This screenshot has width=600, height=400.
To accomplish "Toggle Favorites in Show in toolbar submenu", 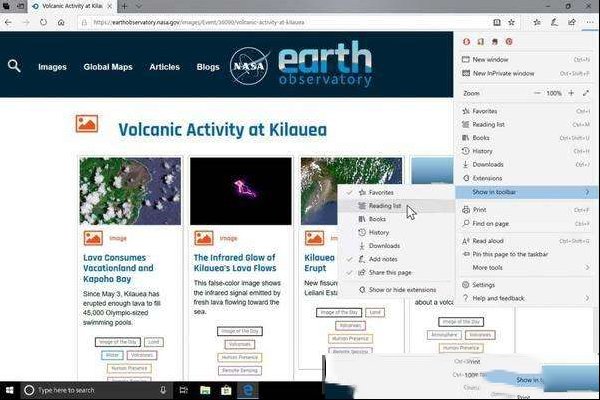I will pyautogui.click(x=396, y=193).
